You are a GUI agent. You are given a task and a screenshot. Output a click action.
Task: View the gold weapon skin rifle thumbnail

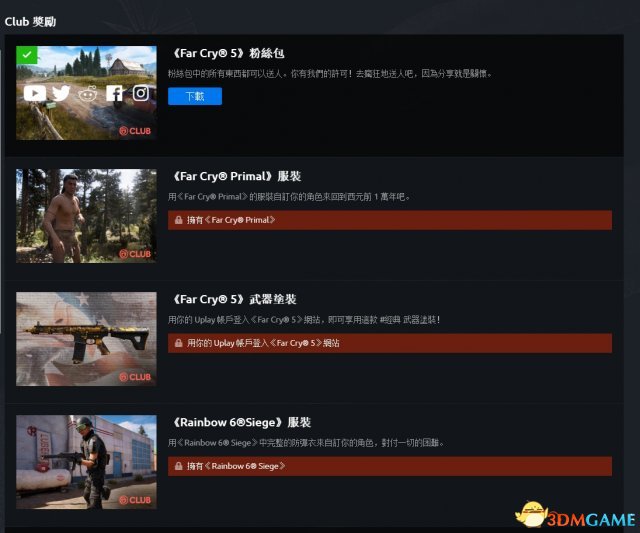(x=86, y=338)
